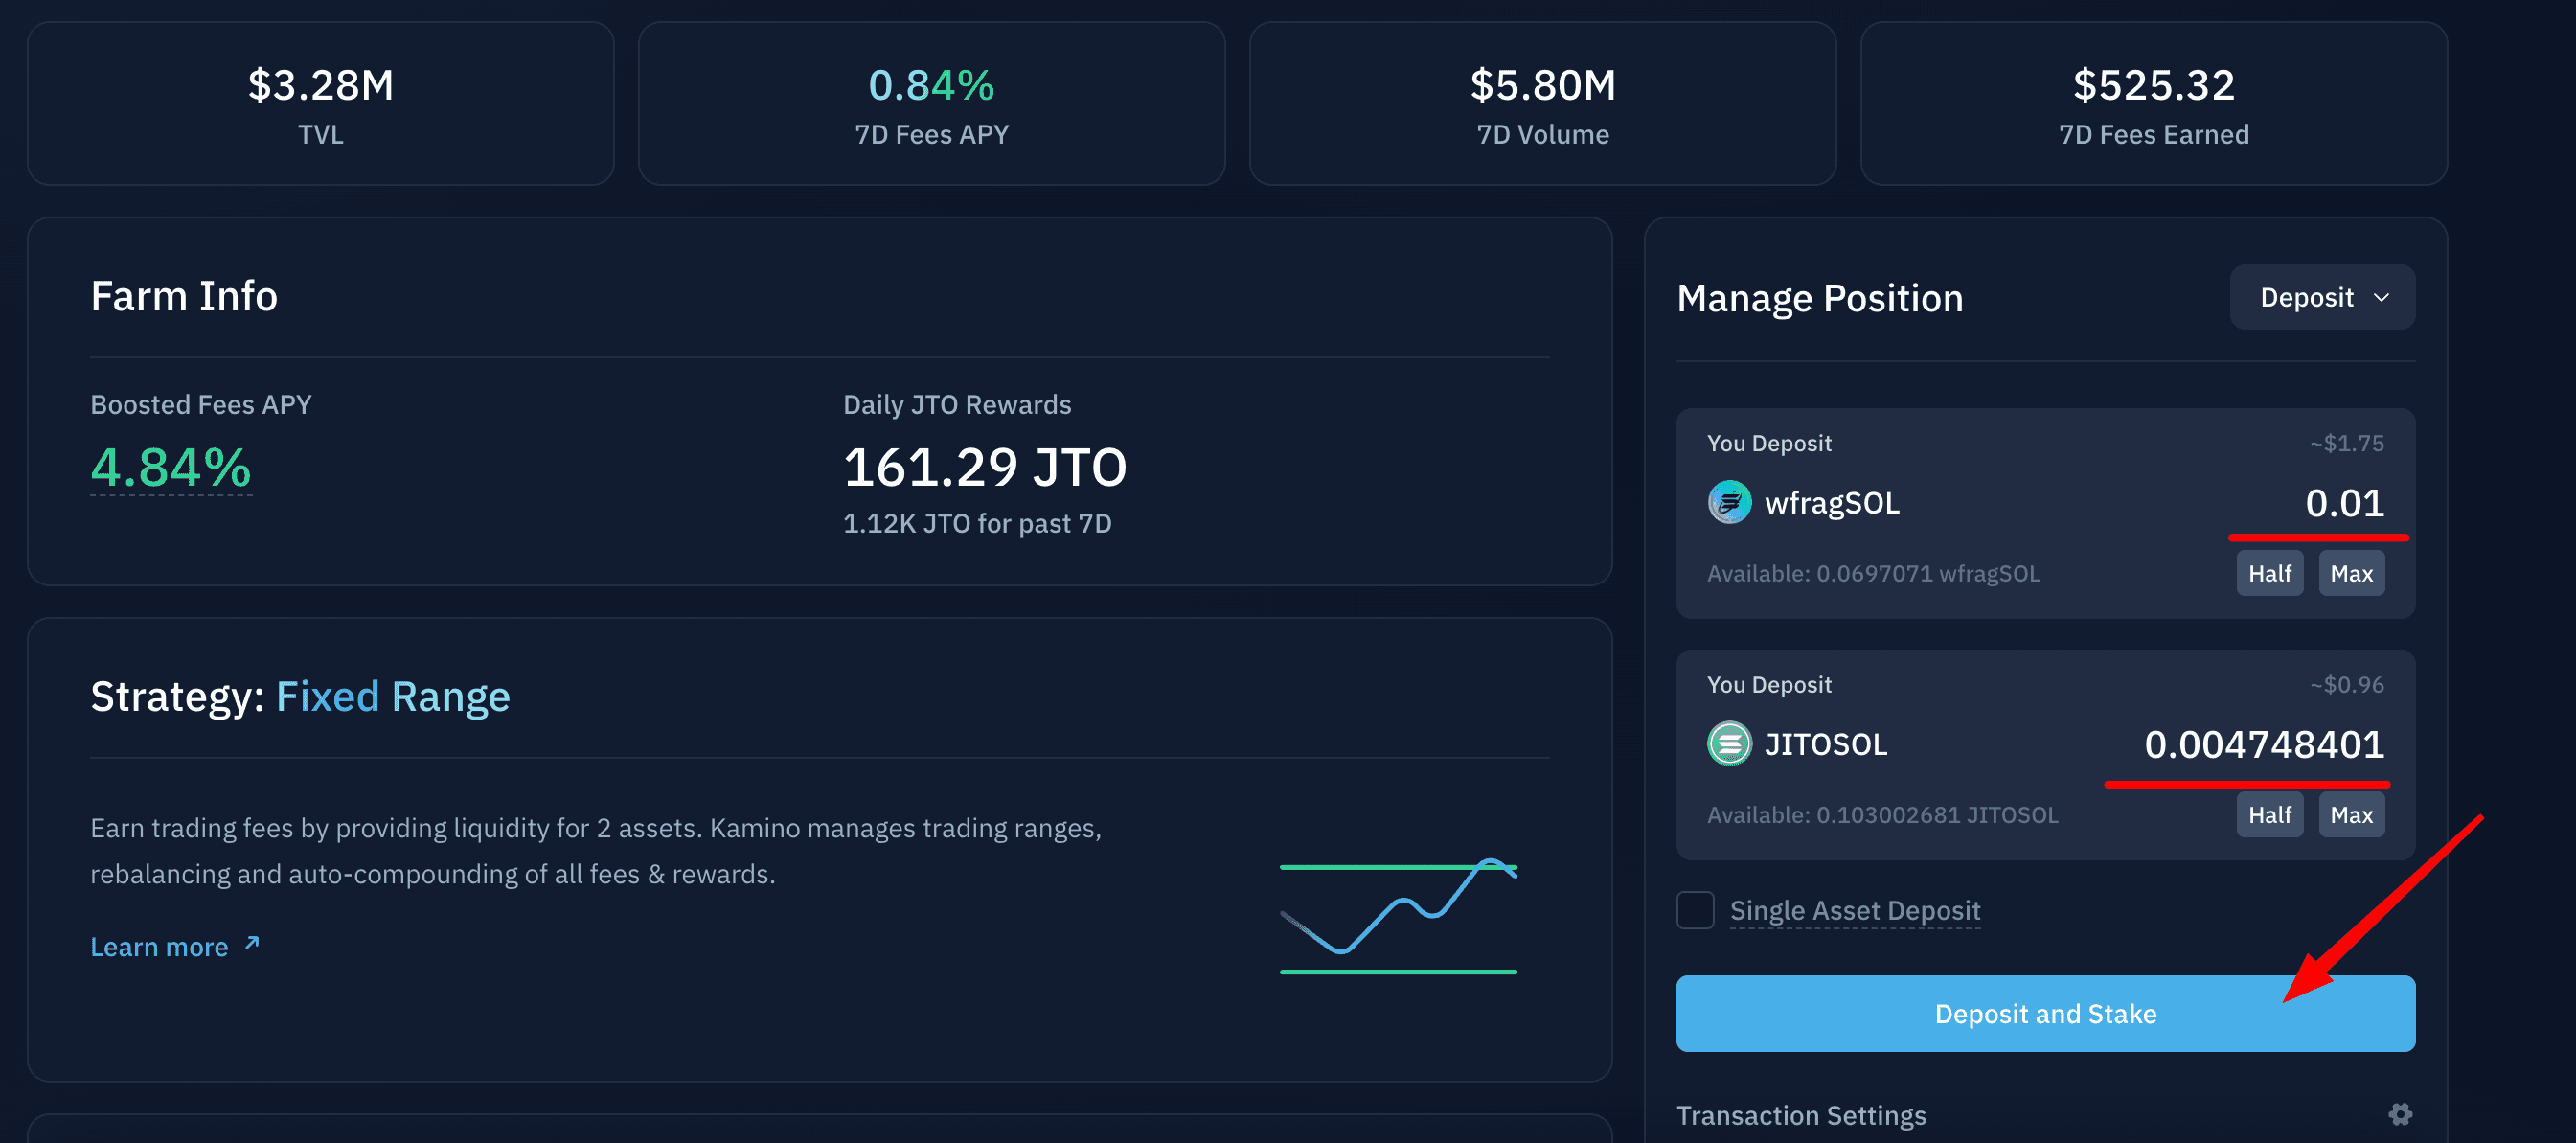Click the ~$1.75 deposit value estimate
Viewport: 2576px width, 1143px height.
pos(2346,443)
